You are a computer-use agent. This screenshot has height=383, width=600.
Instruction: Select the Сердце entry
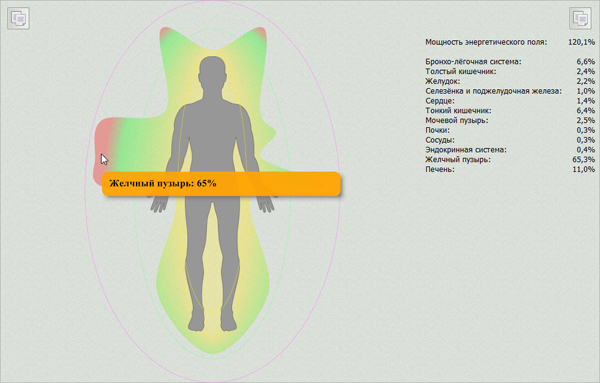[x=510, y=101]
